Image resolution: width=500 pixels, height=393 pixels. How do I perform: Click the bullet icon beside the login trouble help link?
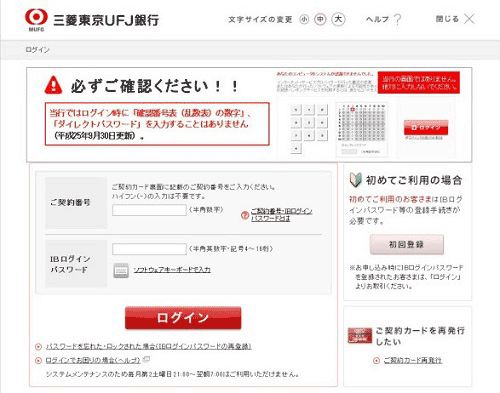pyautogui.click(x=38, y=360)
